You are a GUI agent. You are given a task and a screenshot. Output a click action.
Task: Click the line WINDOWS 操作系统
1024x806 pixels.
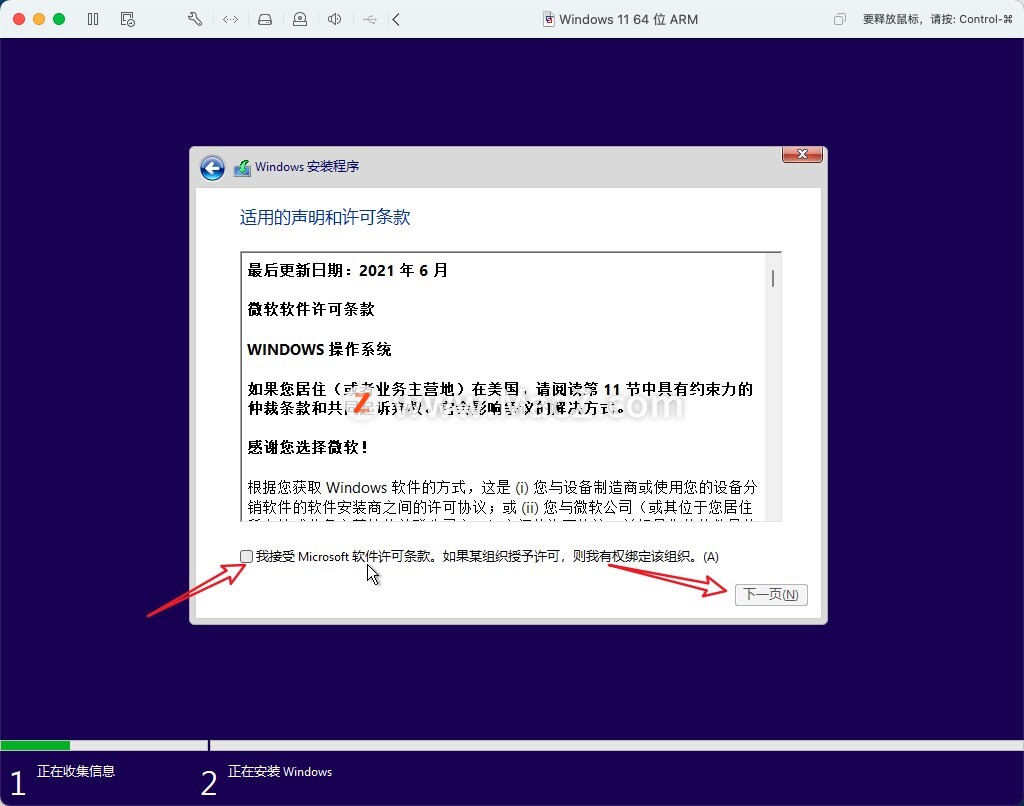[319, 349]
